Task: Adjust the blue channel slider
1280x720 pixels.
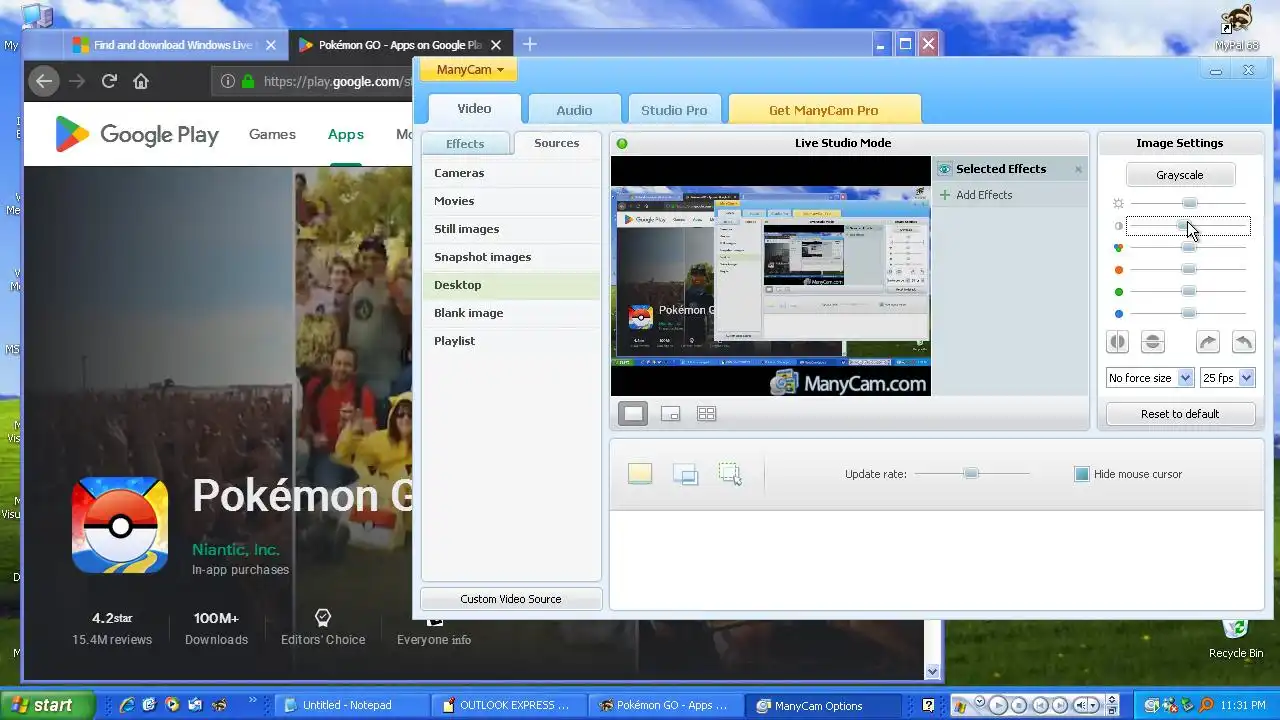Action: click(x=1189, y=313)
